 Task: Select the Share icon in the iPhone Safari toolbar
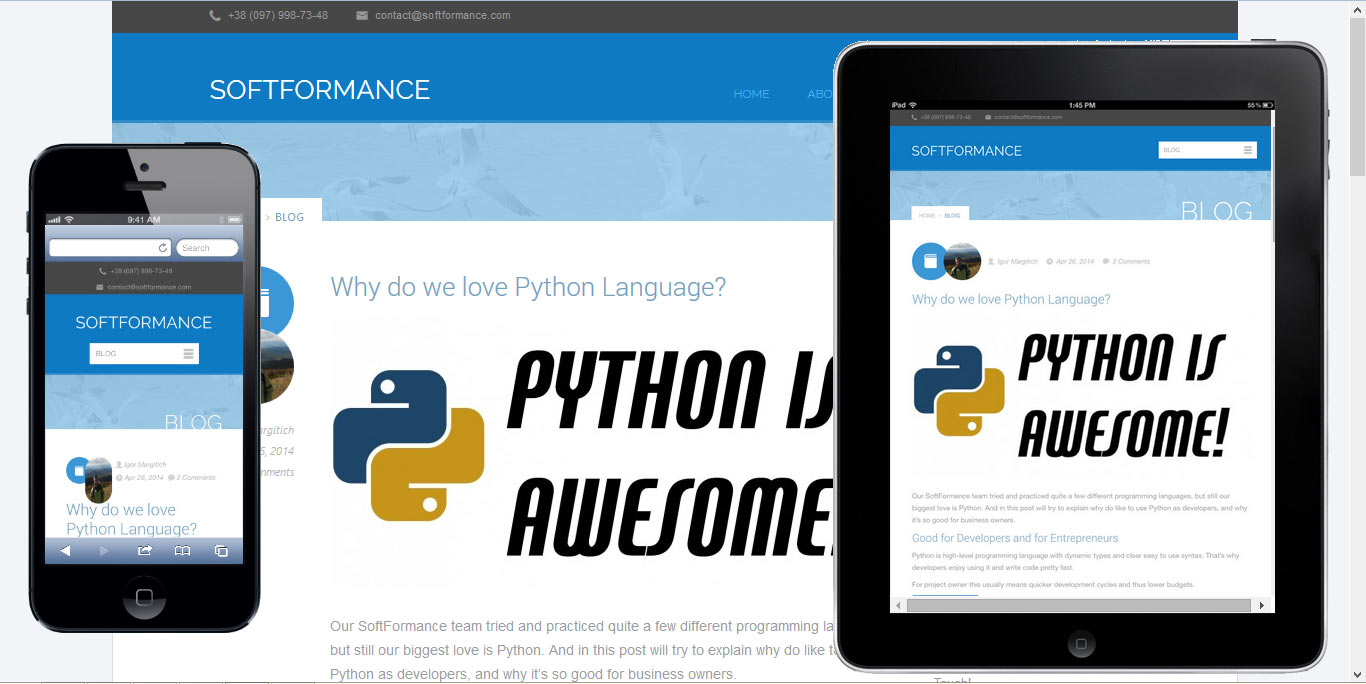coord(144,550)
